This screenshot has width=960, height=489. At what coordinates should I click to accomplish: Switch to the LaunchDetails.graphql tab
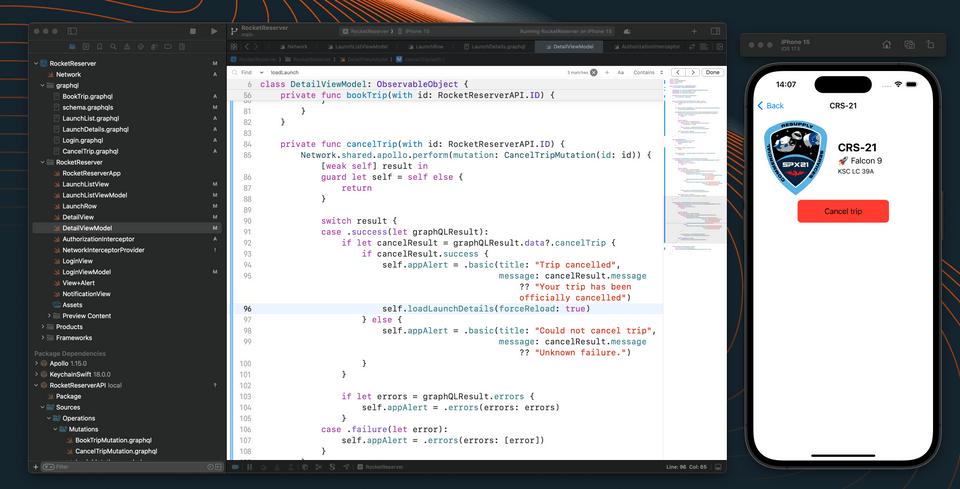493,47
